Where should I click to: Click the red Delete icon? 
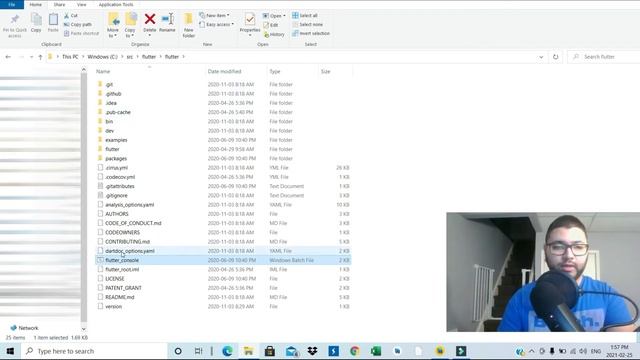(x=150, y=19)
